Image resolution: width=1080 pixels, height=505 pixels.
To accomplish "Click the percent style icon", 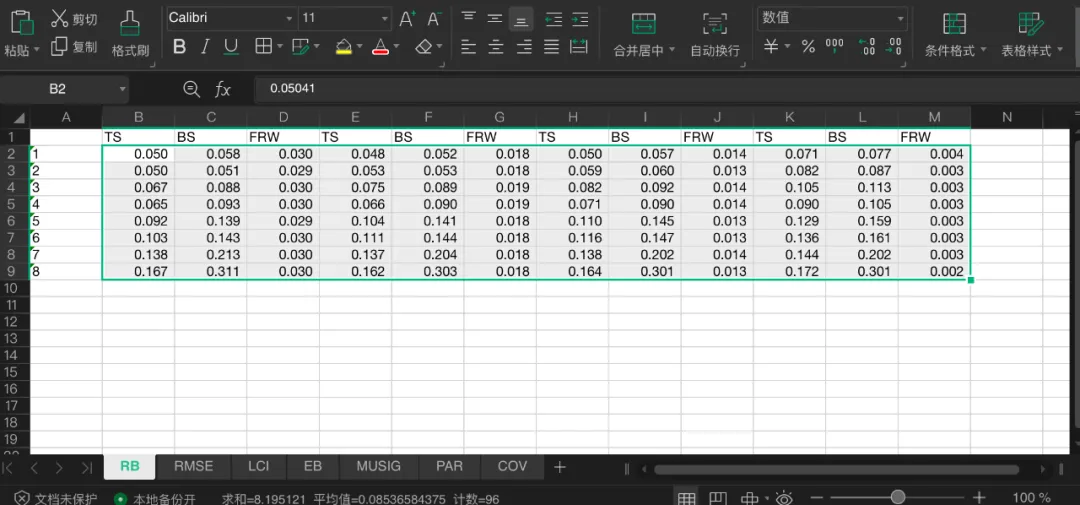I will coord(808,47).
